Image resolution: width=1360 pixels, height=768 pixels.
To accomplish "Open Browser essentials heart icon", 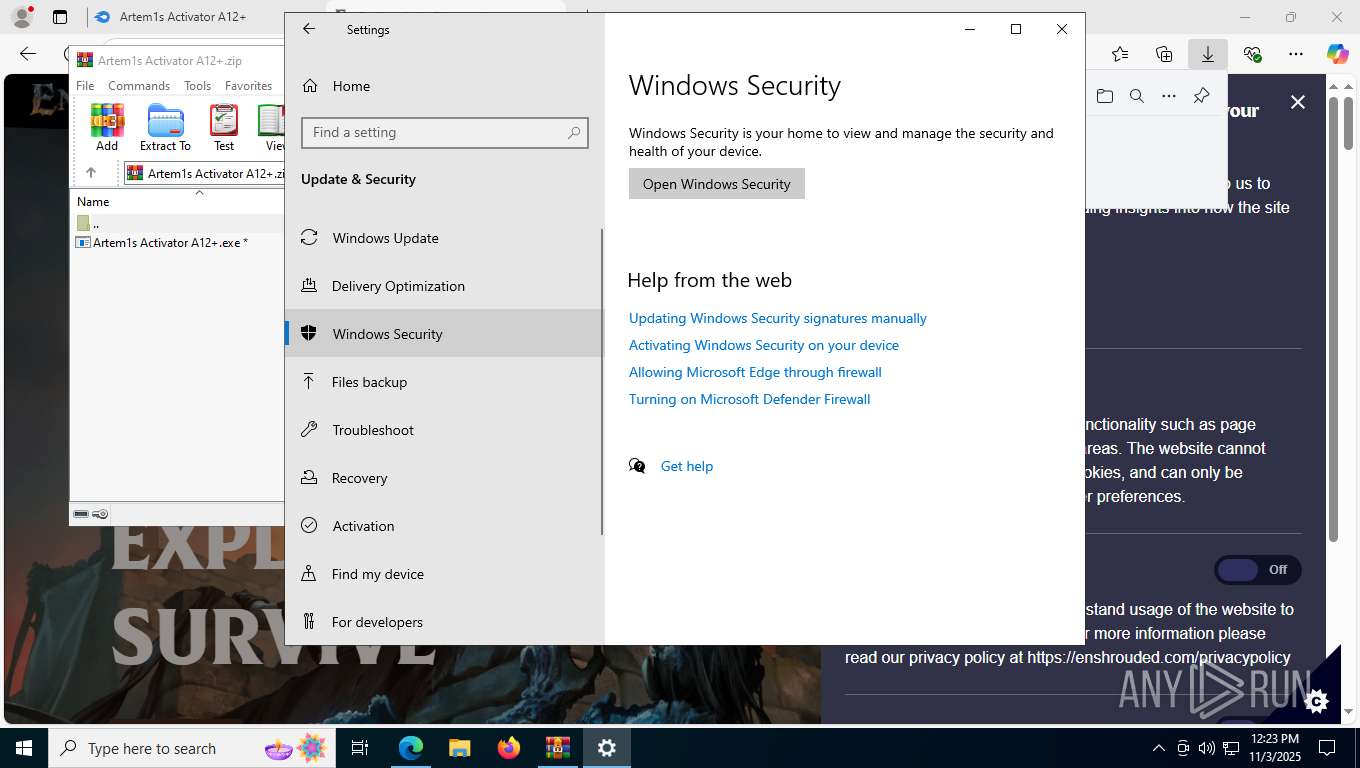I will pos(1252,54).
